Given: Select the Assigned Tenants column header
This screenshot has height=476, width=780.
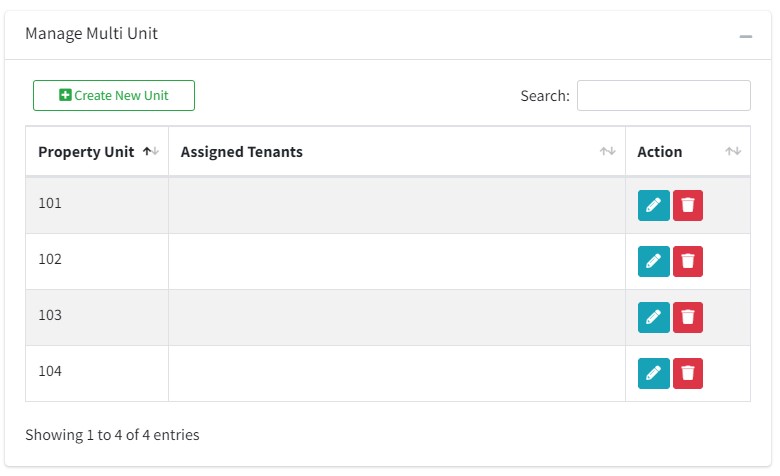Looking at the screenshot, I should coord(397,151).
